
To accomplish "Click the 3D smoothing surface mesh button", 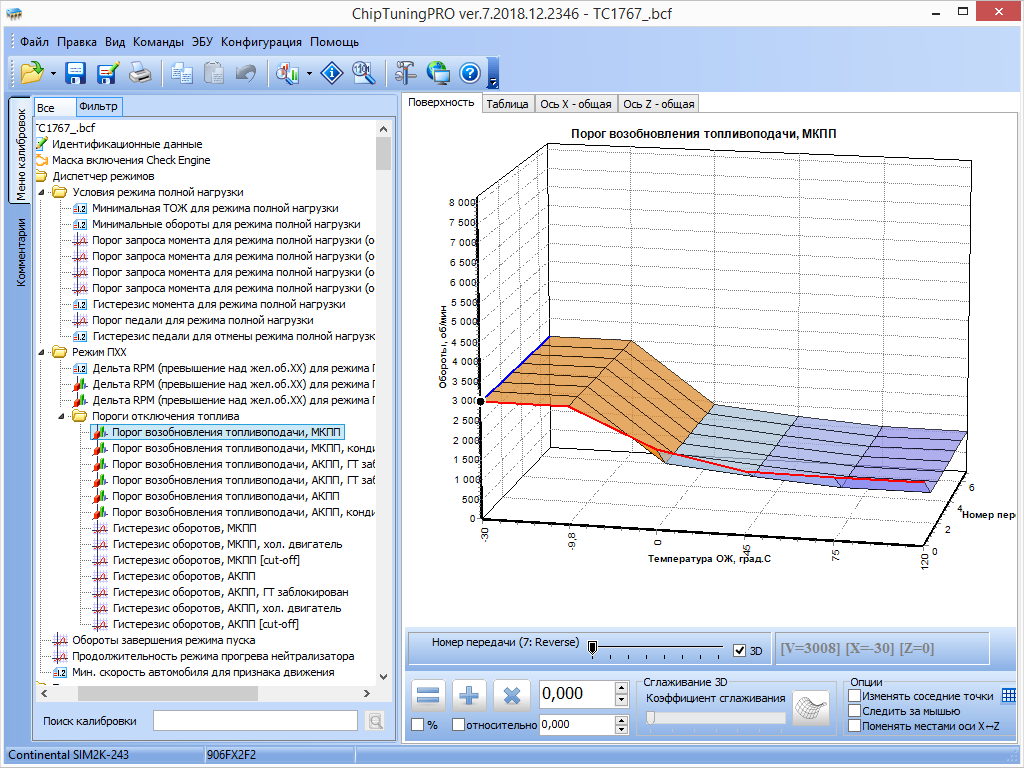I will tap(811, 708).
